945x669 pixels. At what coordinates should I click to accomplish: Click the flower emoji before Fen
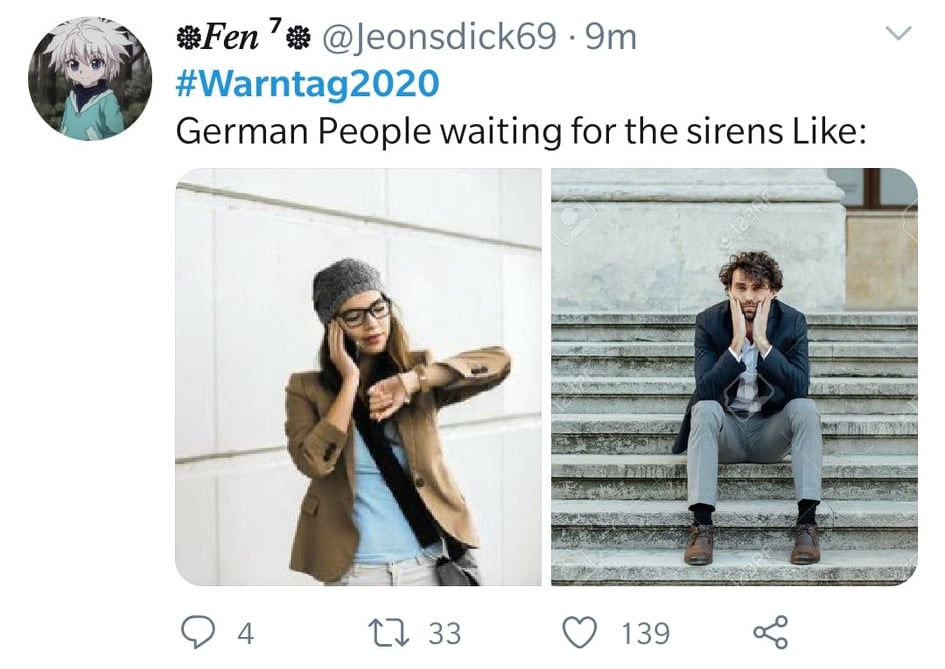(188, 38)
